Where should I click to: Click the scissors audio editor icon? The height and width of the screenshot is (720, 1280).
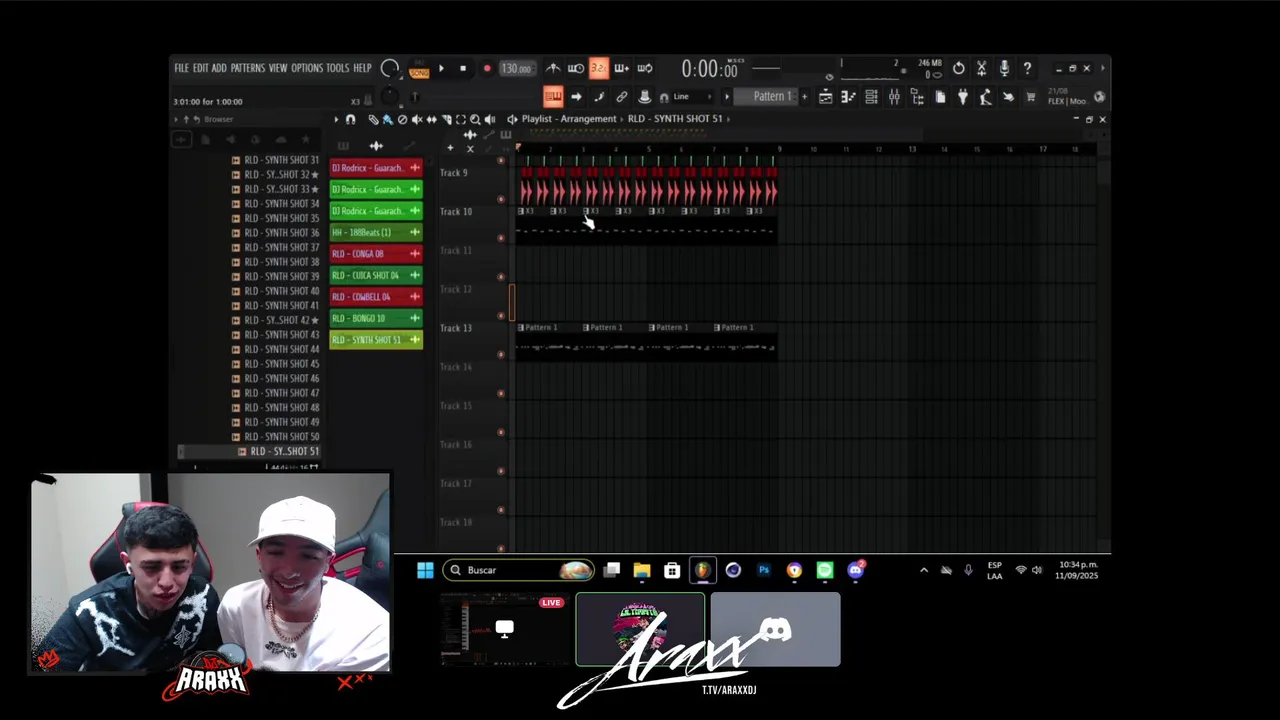981,68
